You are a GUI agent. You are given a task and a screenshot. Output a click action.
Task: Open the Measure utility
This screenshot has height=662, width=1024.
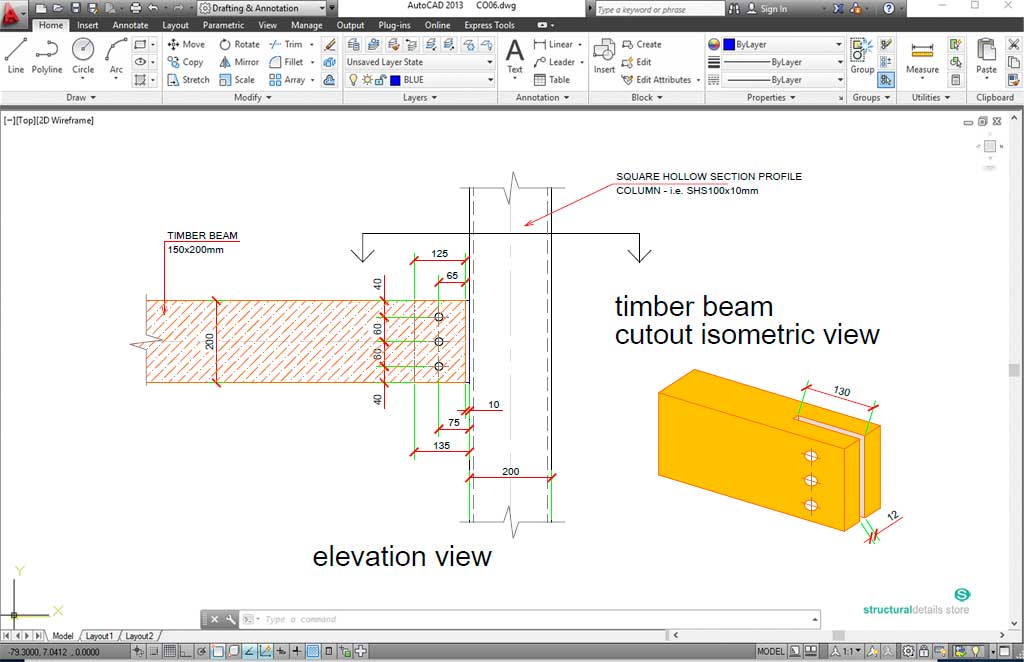coord(922,56)
